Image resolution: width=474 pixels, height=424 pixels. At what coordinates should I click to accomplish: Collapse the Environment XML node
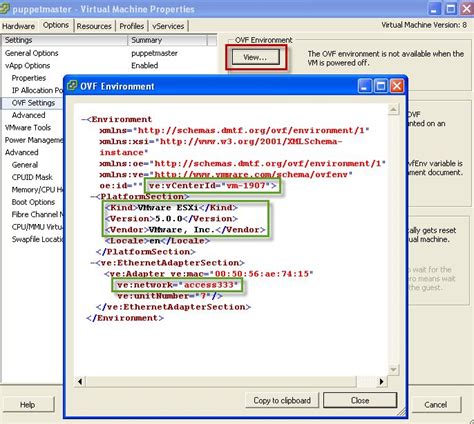84,119
